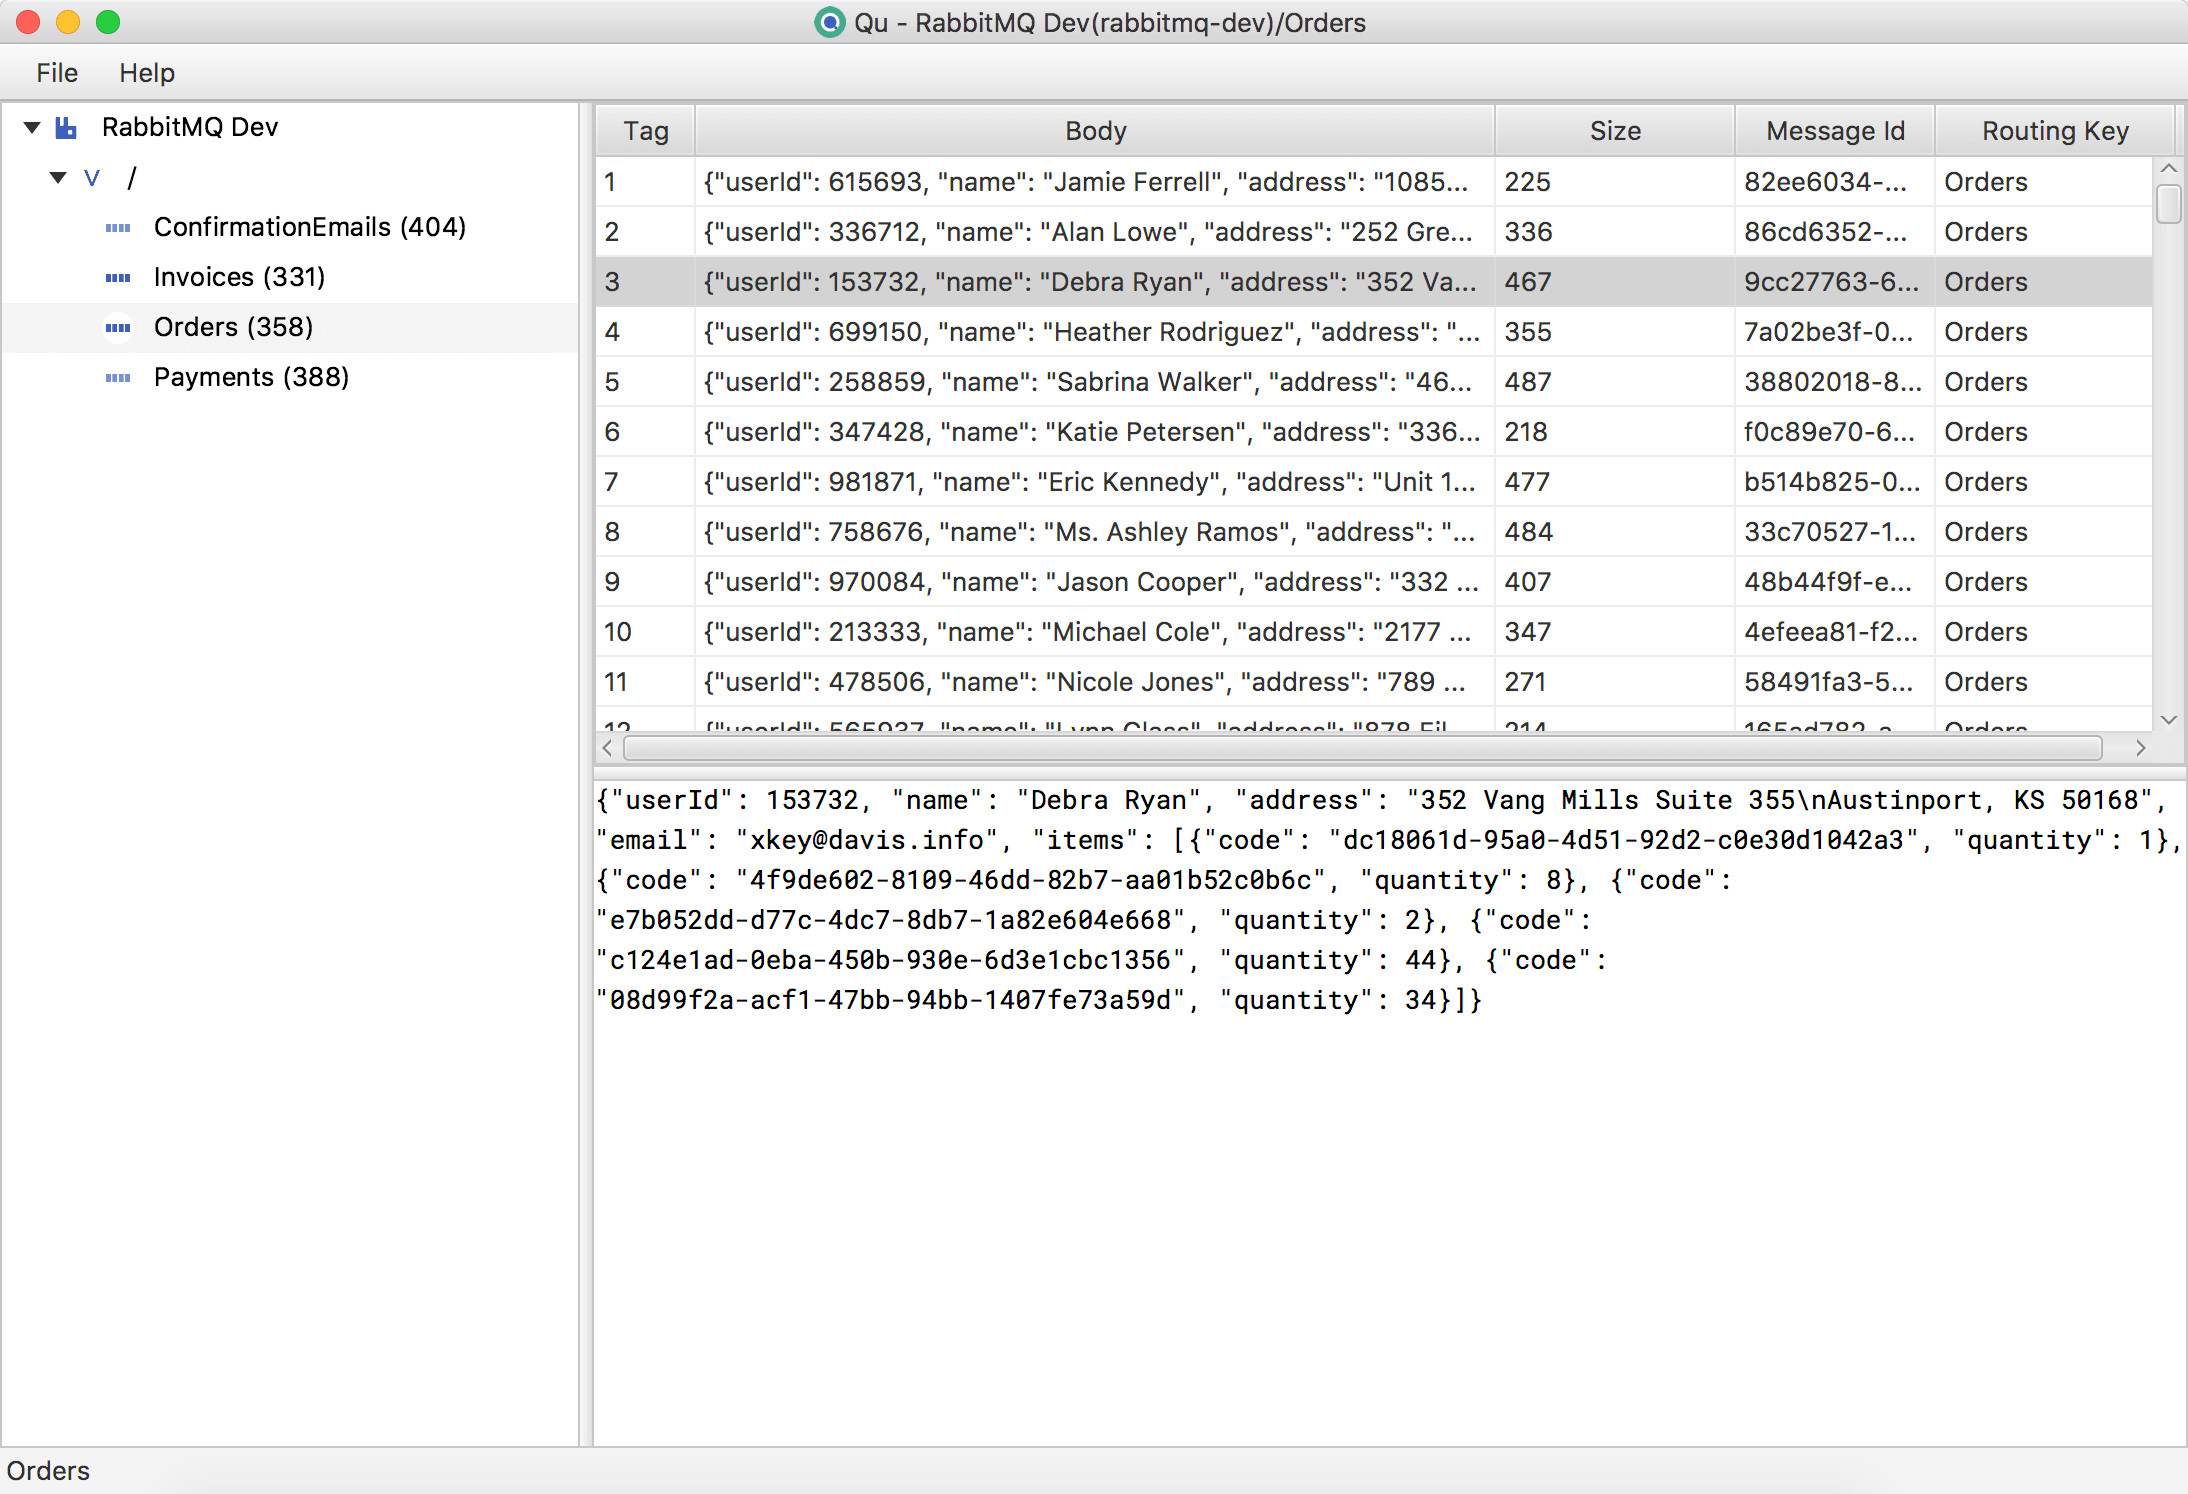Click the vertical scrollbar down arrow
Image resolution: width=2188 pixels, height=1494 pixels.
(2169, 720)
